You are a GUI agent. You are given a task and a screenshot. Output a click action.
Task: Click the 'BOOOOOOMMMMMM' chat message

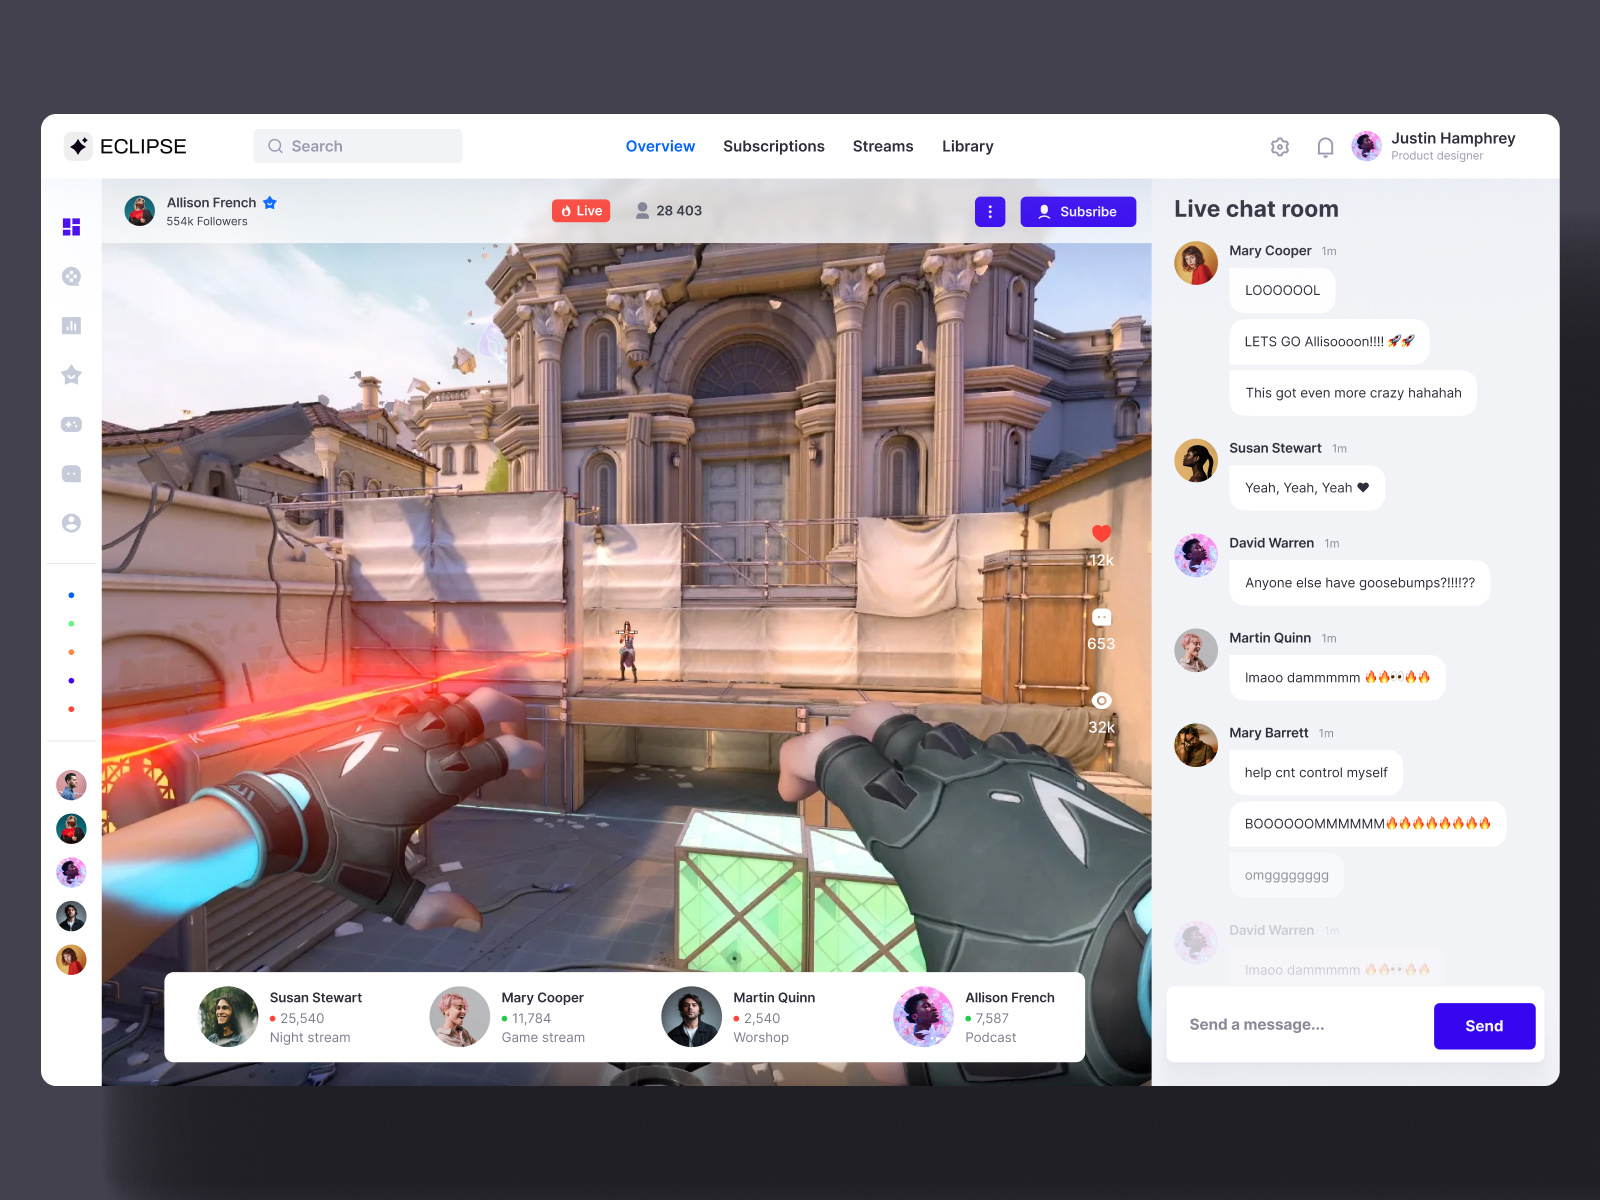(x=1367, y=824)
